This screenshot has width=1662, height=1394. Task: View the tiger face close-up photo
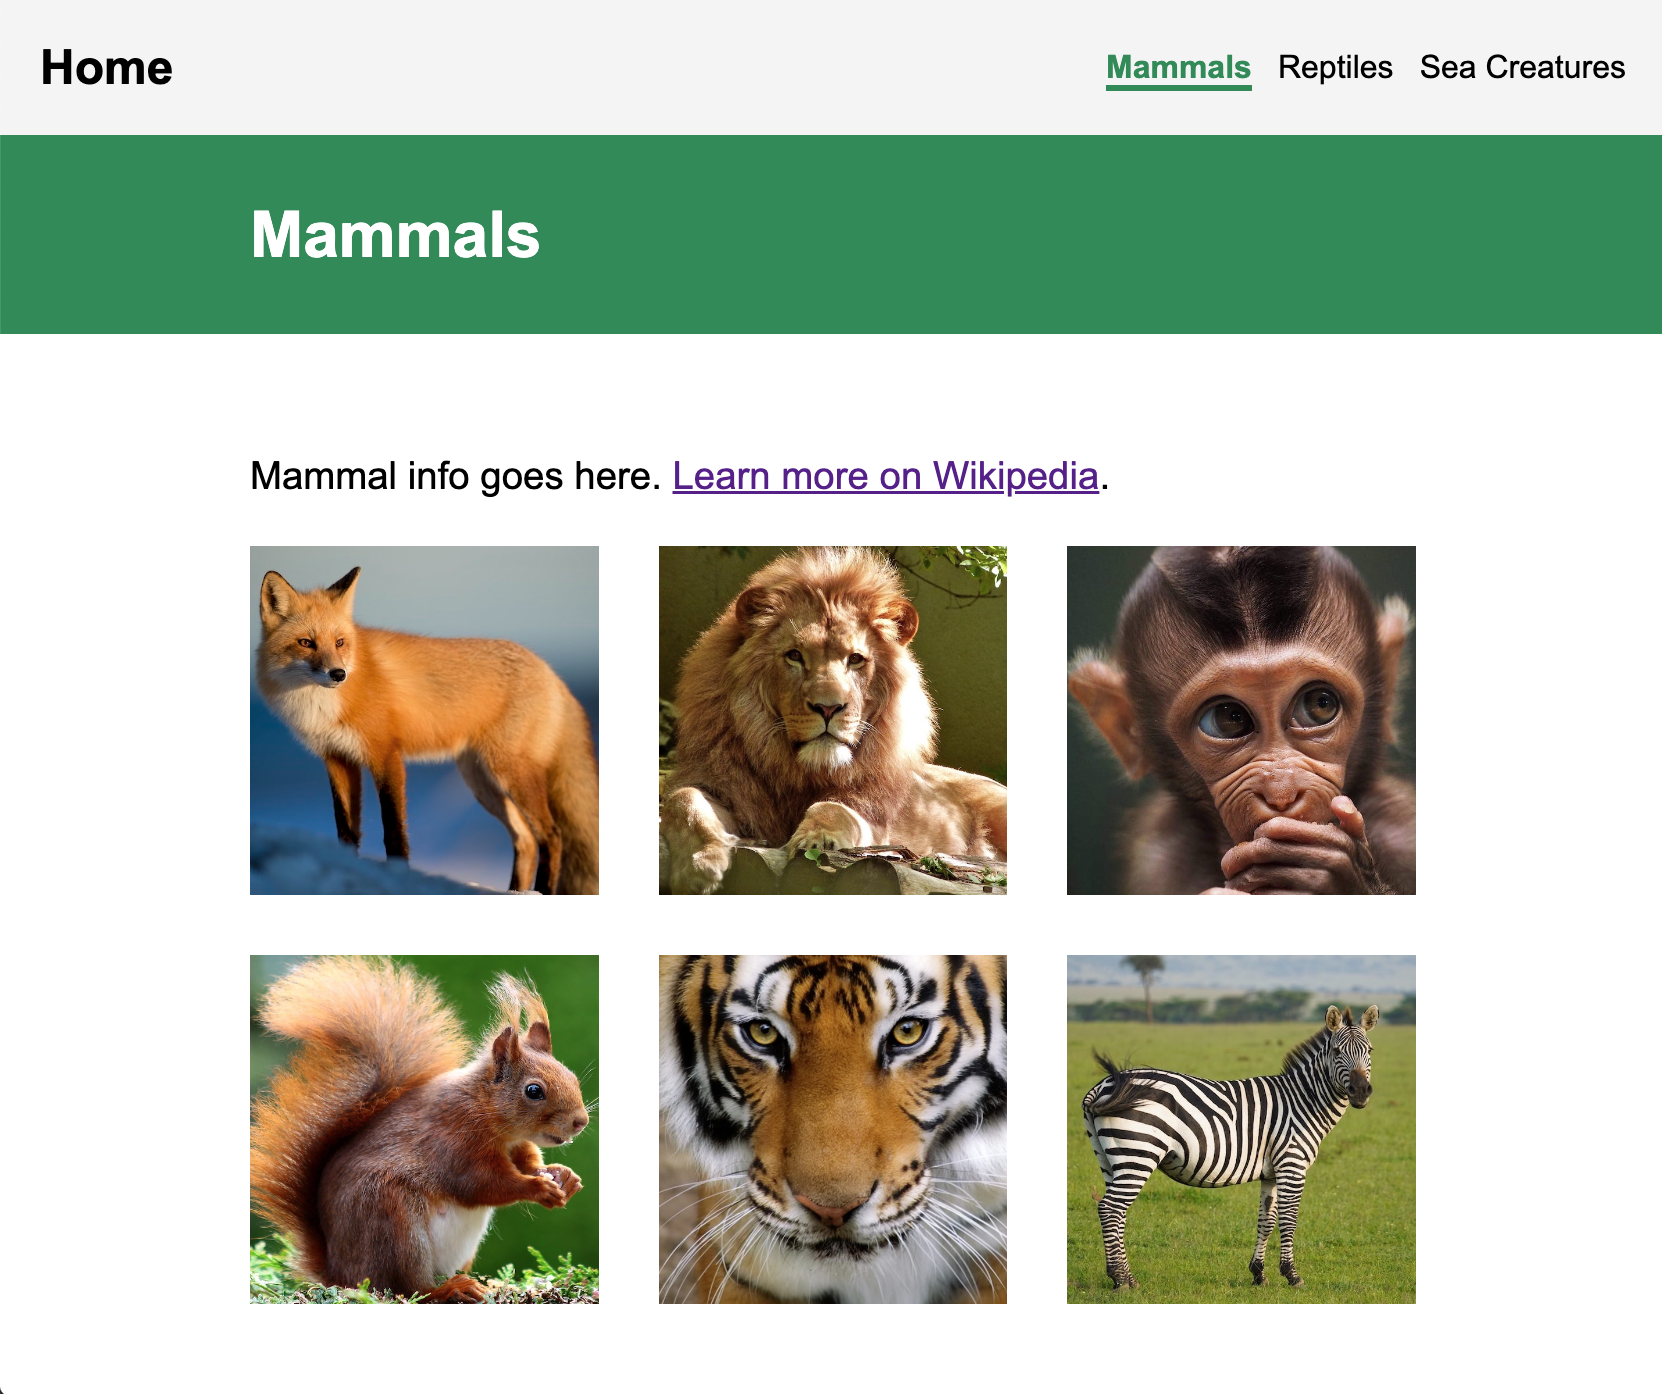click(x=832, y=1129)
